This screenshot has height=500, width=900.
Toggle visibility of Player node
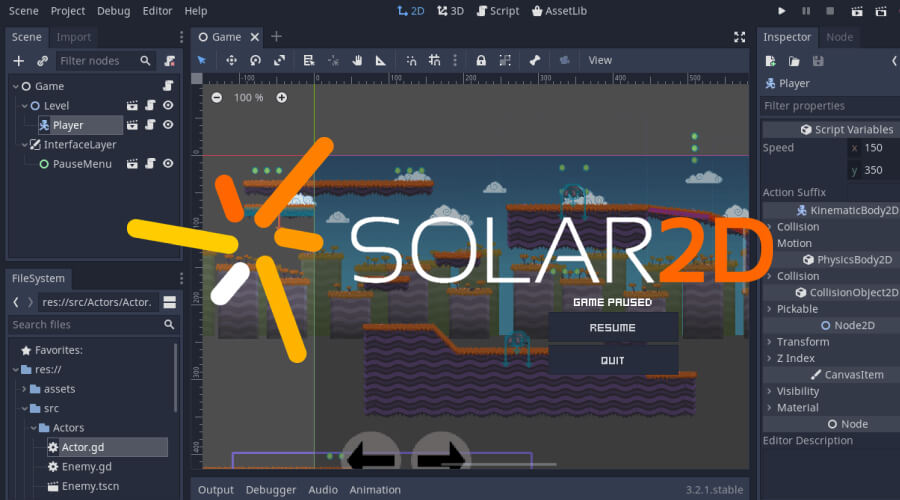tap(168, 125)
